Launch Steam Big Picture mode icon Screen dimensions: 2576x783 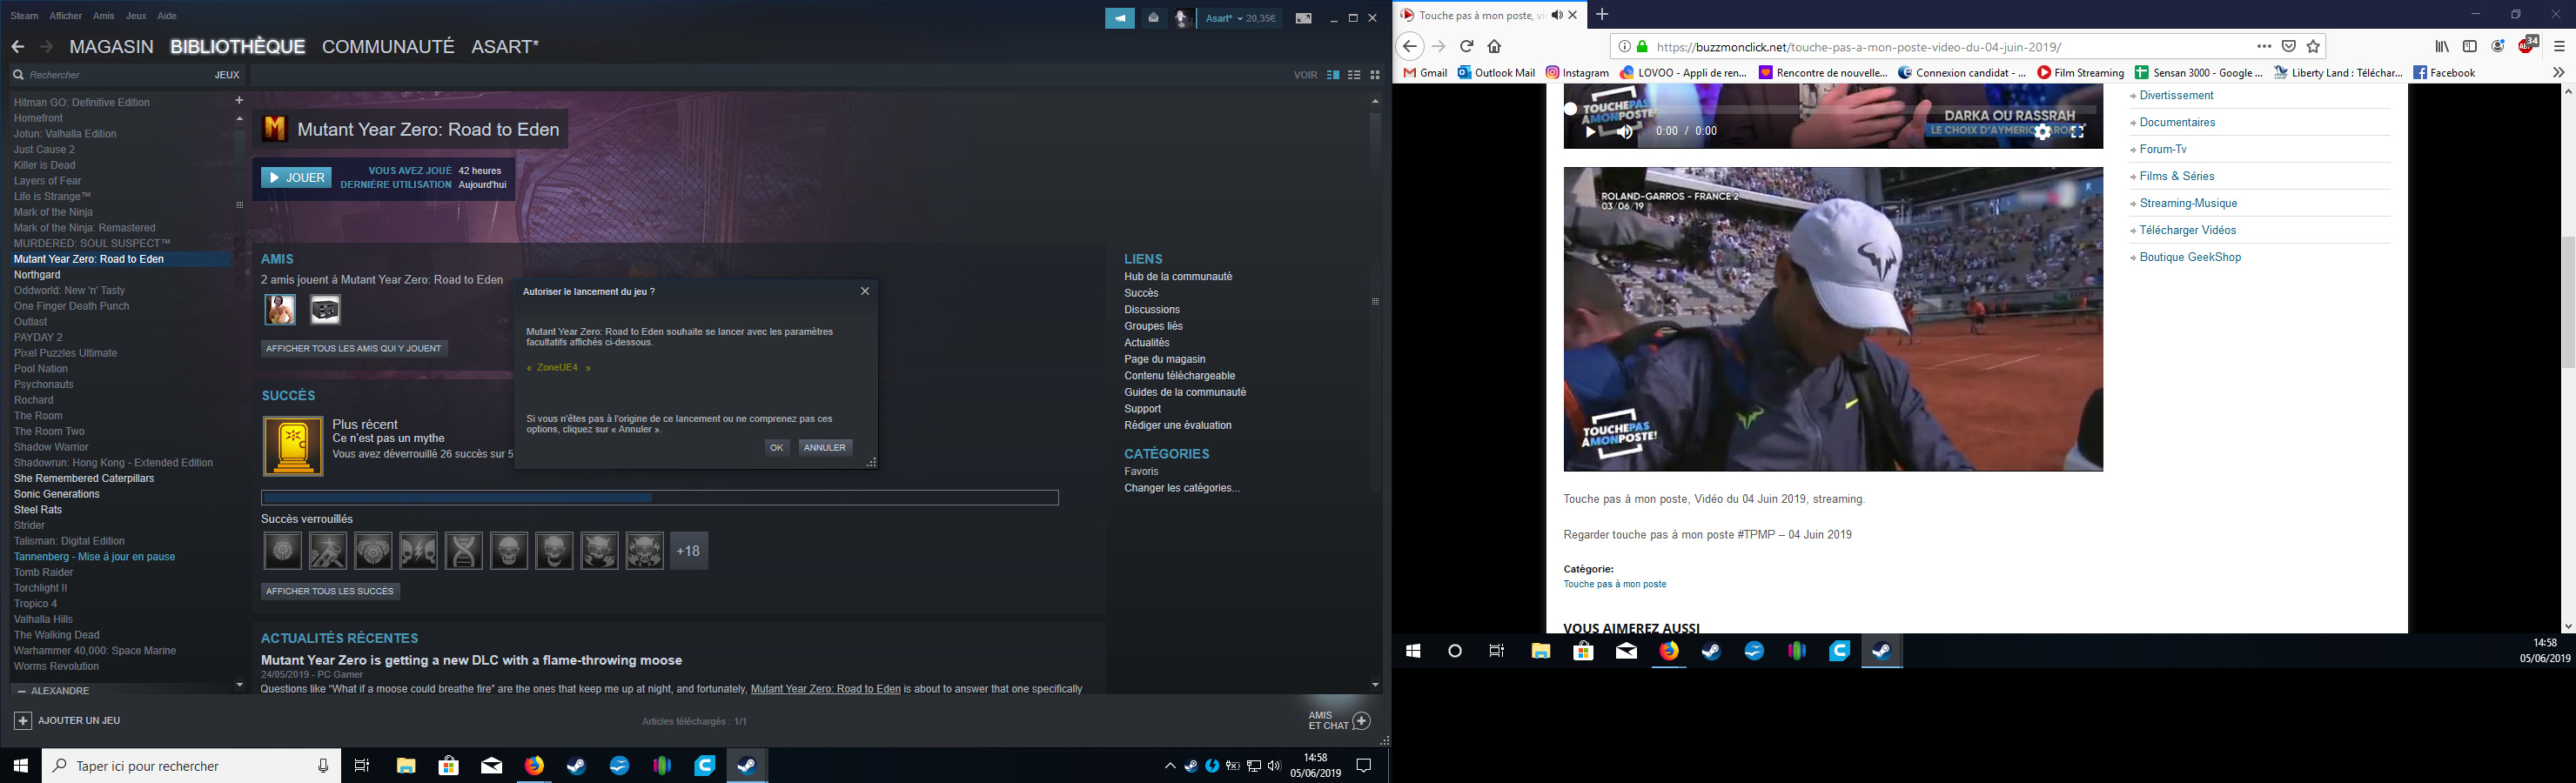point(1303,18)
